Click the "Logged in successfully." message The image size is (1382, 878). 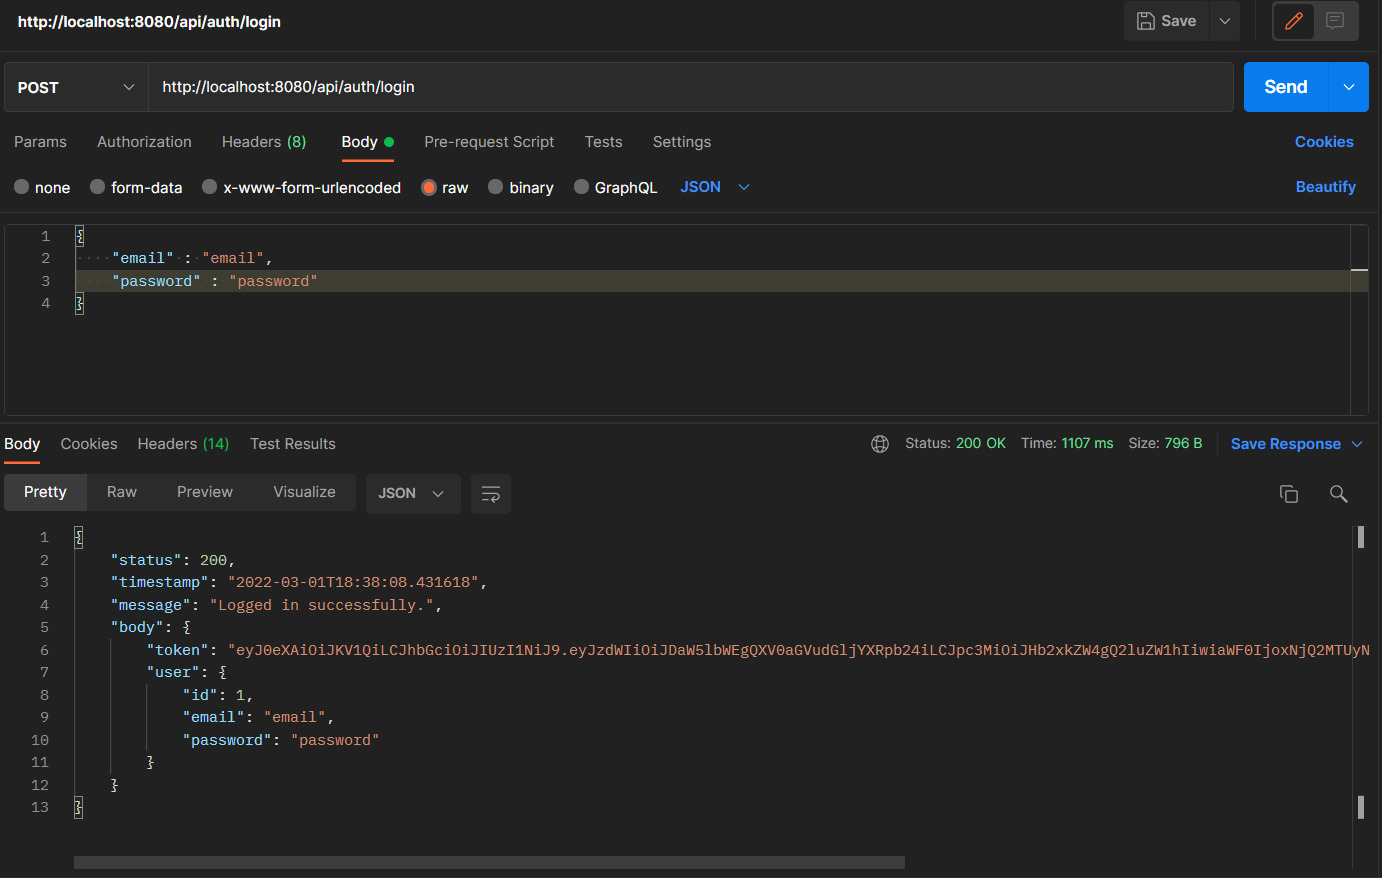pyautogui.click(x=322, y=605)
